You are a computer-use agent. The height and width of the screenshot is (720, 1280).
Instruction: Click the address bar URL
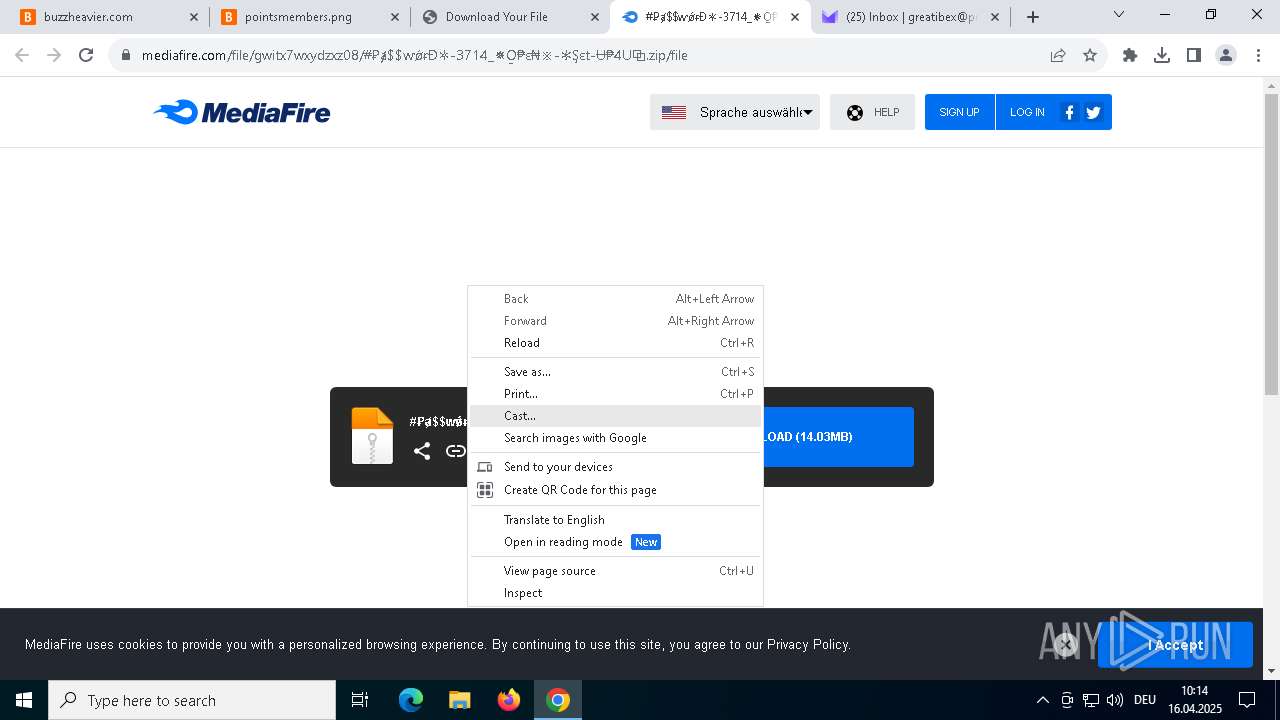coord(415,55)
